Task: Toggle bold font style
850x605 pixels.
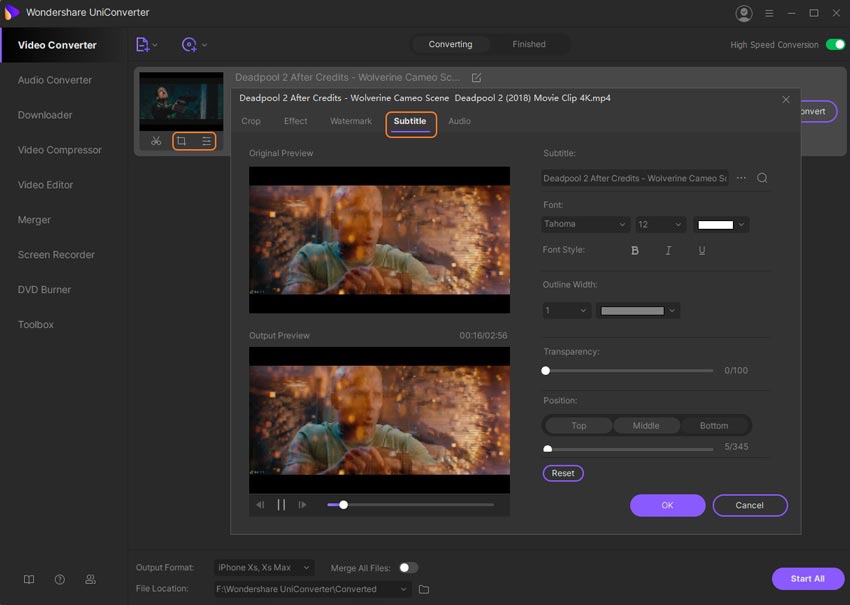Action: (635, 250)
